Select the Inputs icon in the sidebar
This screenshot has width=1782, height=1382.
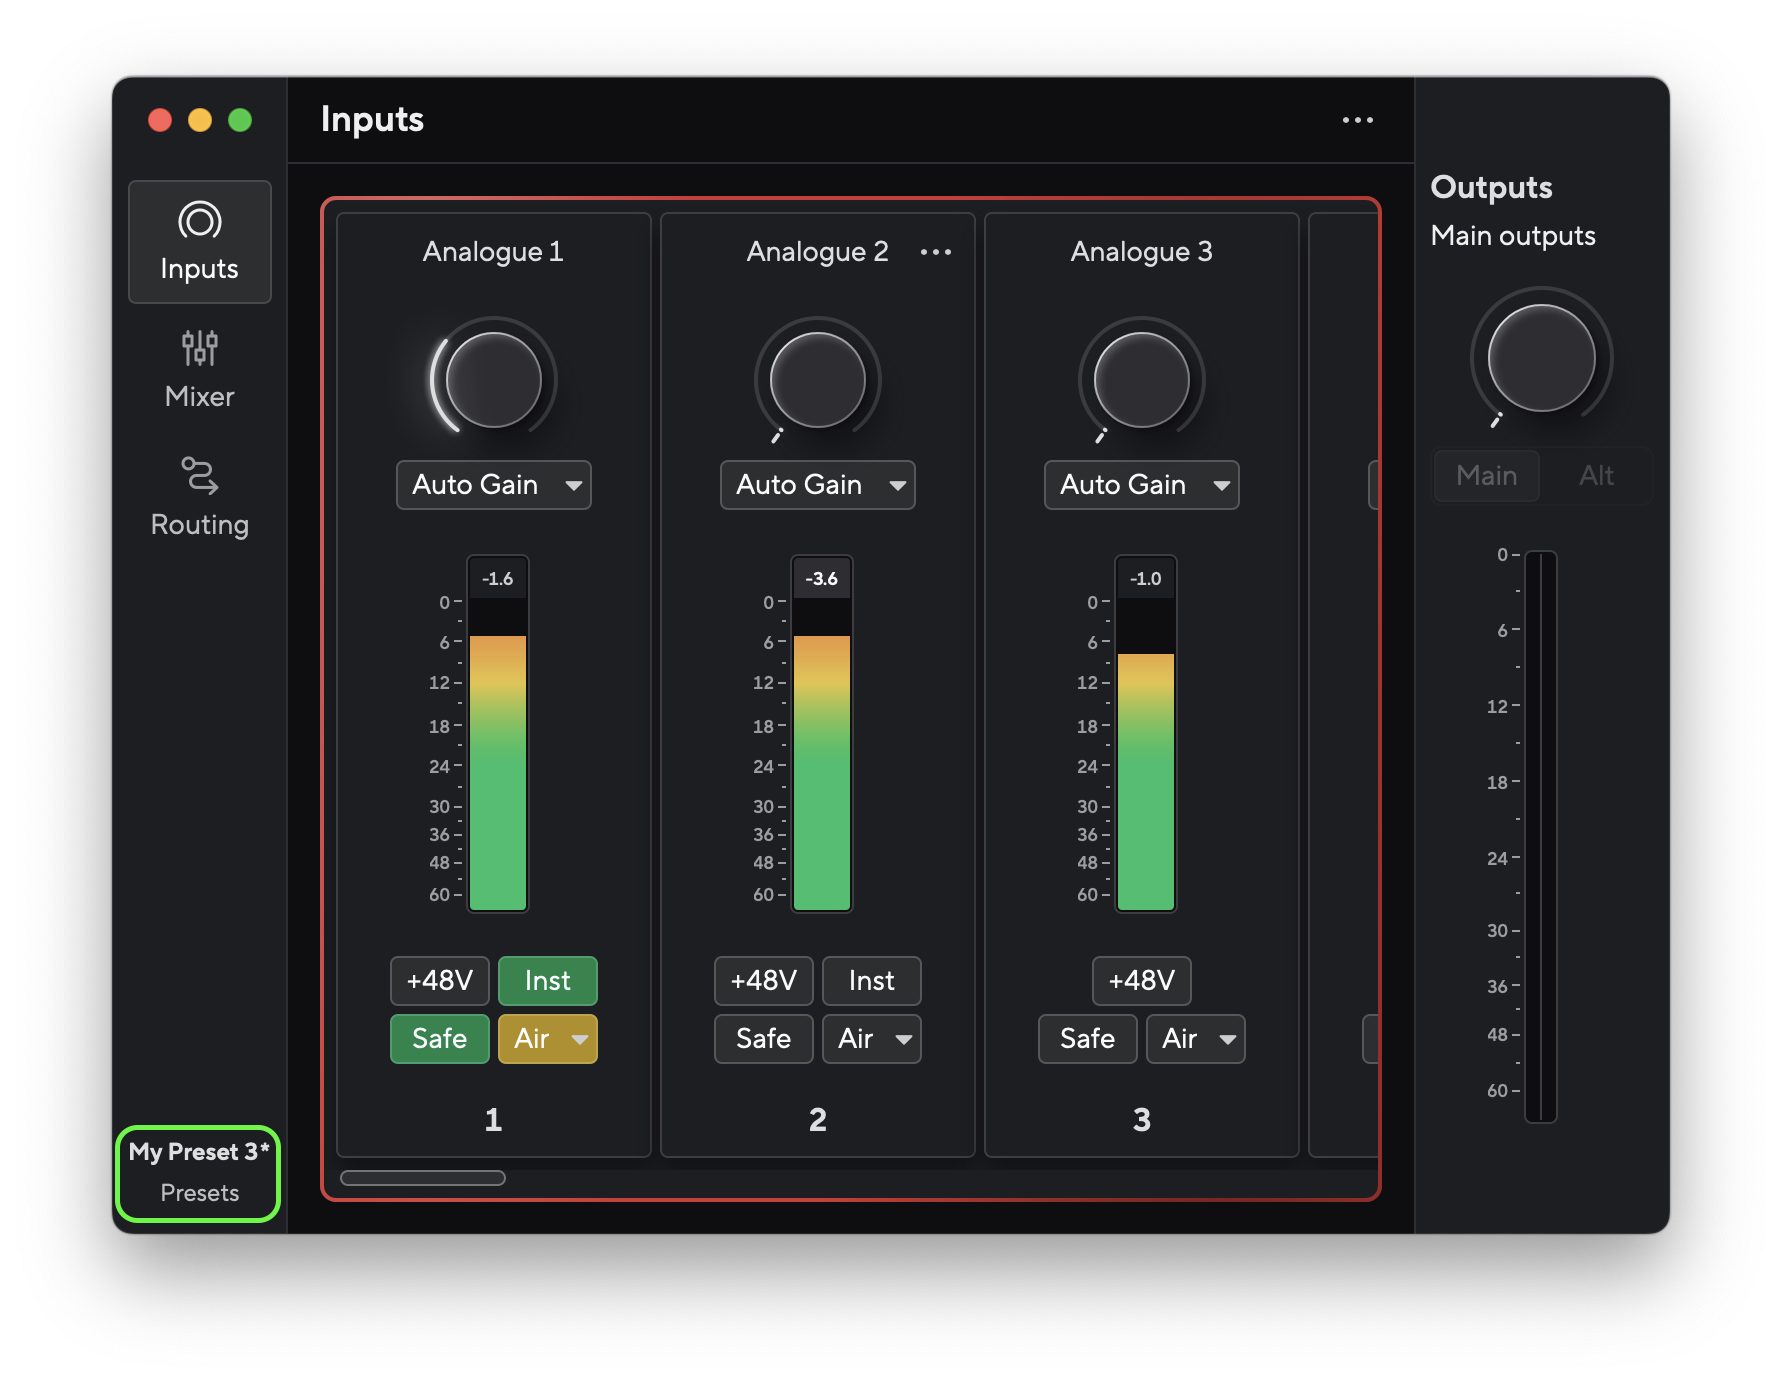[199, 240]
